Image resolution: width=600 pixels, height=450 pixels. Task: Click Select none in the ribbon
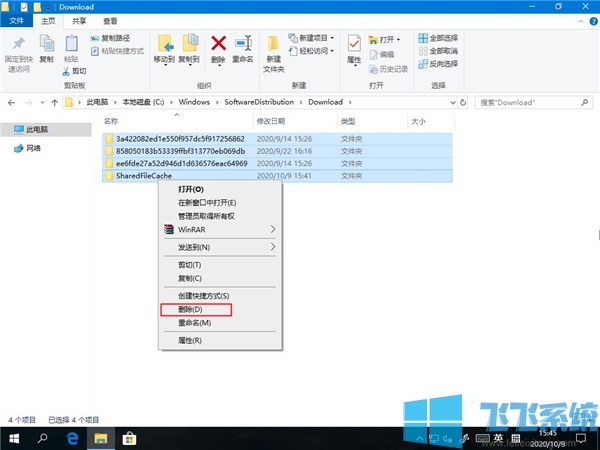click(x=438, y=51)
